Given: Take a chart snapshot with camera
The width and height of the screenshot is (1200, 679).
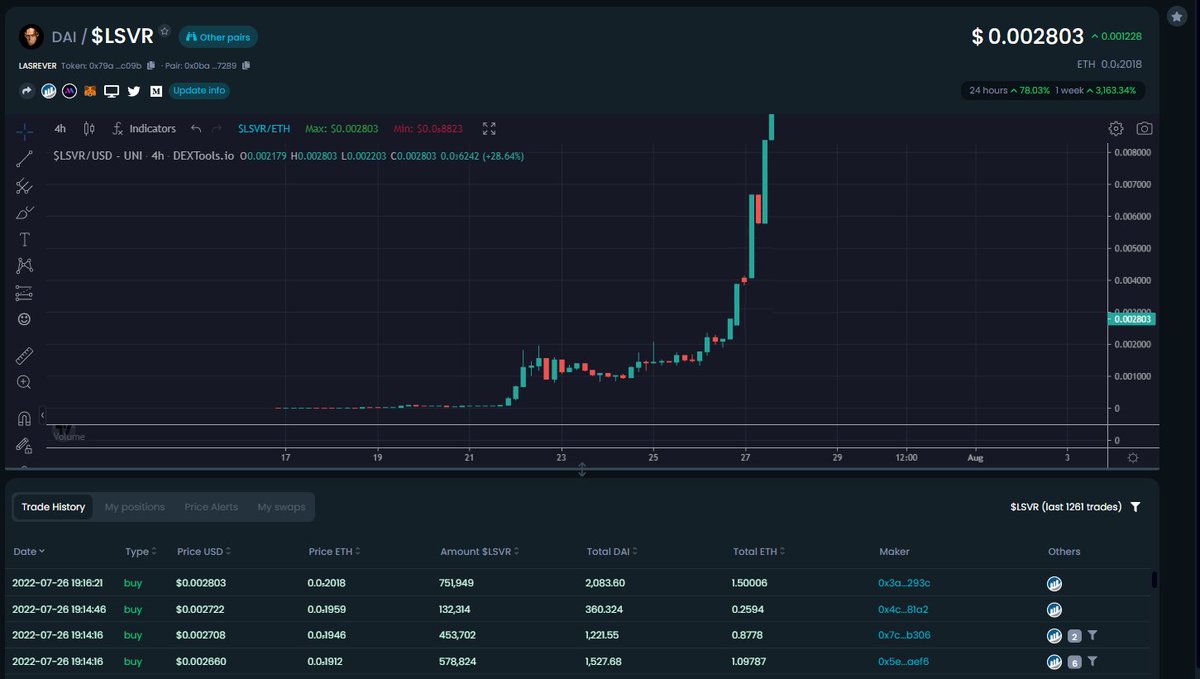Looking at the screenshot, I should pos(1144,129).
